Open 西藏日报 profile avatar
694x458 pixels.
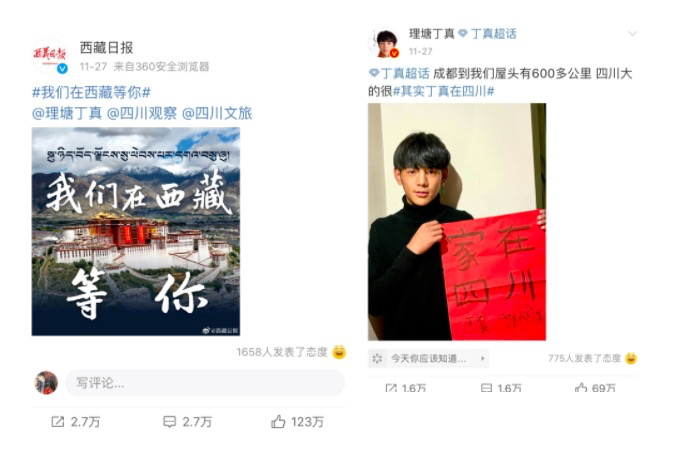click(50, 56)
